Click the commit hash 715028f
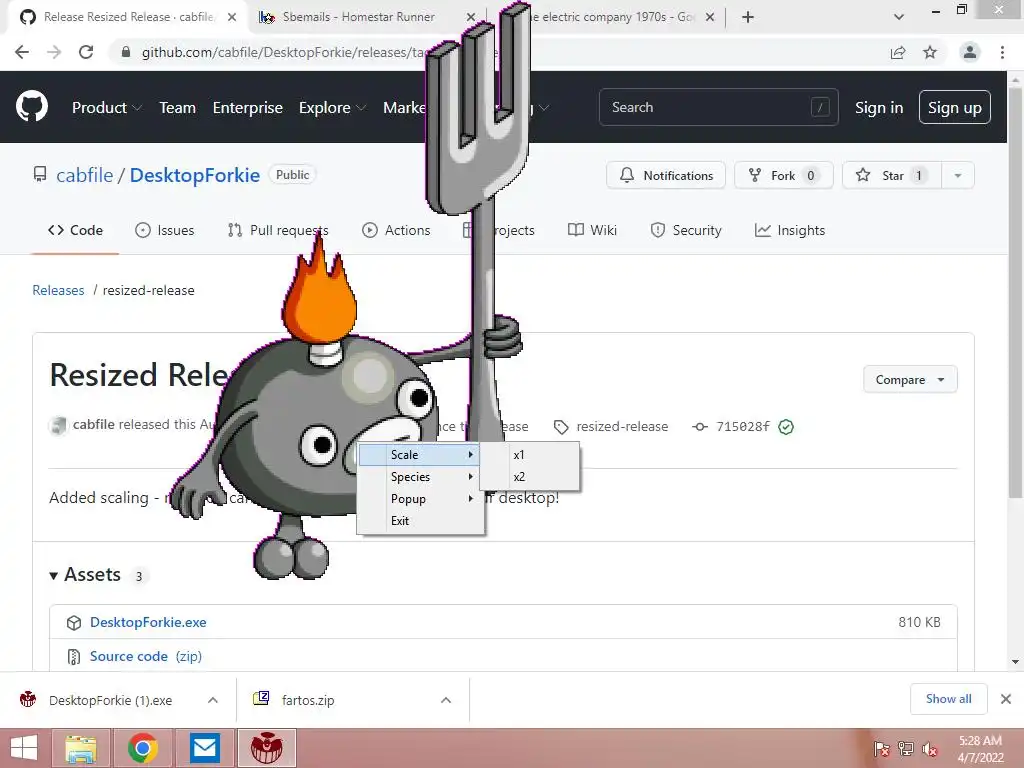Screen dimensions: 1024x768 click(743, 426)
